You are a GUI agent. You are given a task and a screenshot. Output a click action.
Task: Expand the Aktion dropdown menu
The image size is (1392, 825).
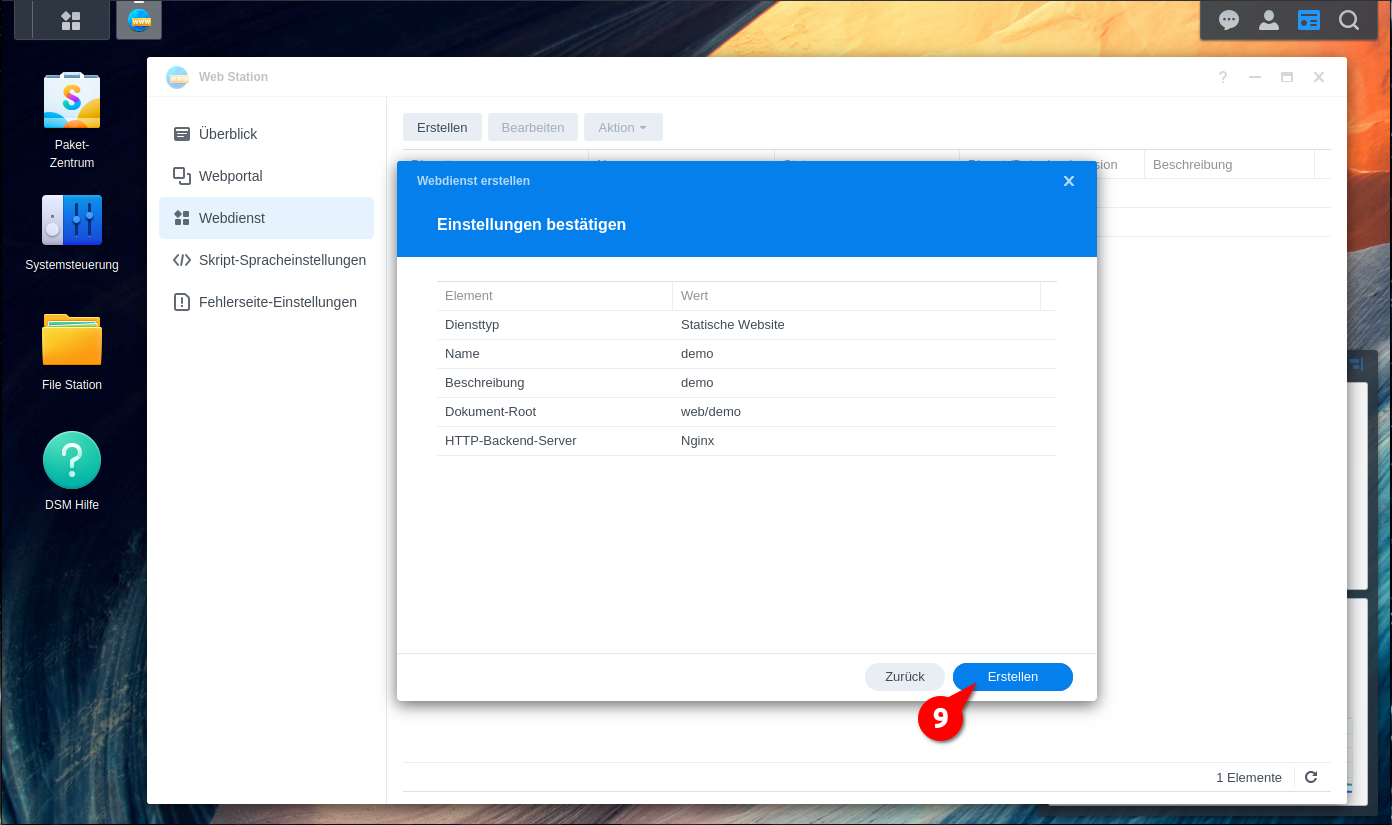coord(622,127)
